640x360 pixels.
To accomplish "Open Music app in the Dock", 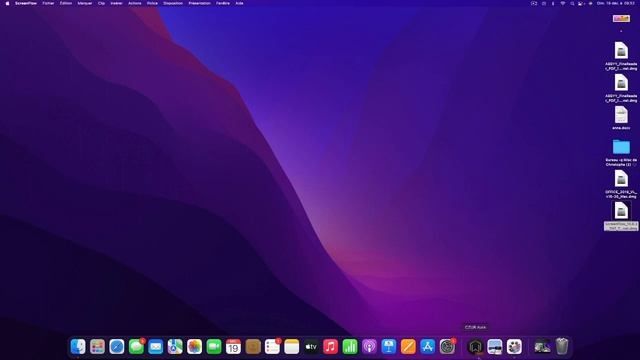I will (331, 347).
